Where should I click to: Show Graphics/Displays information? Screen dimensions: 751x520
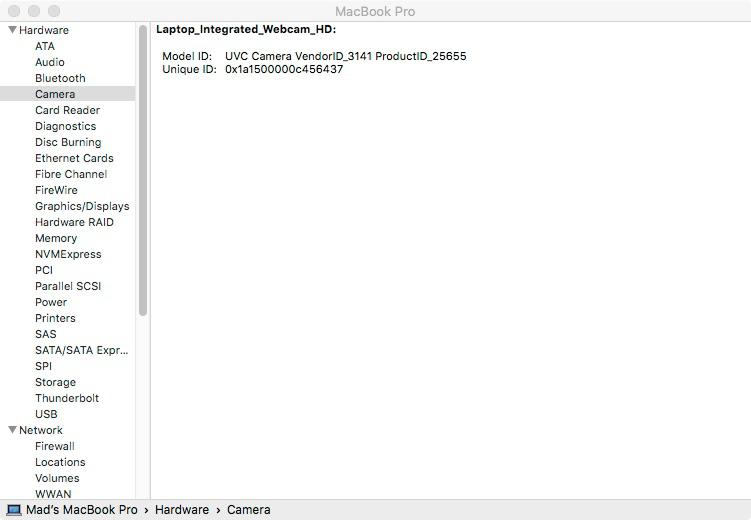82,206
